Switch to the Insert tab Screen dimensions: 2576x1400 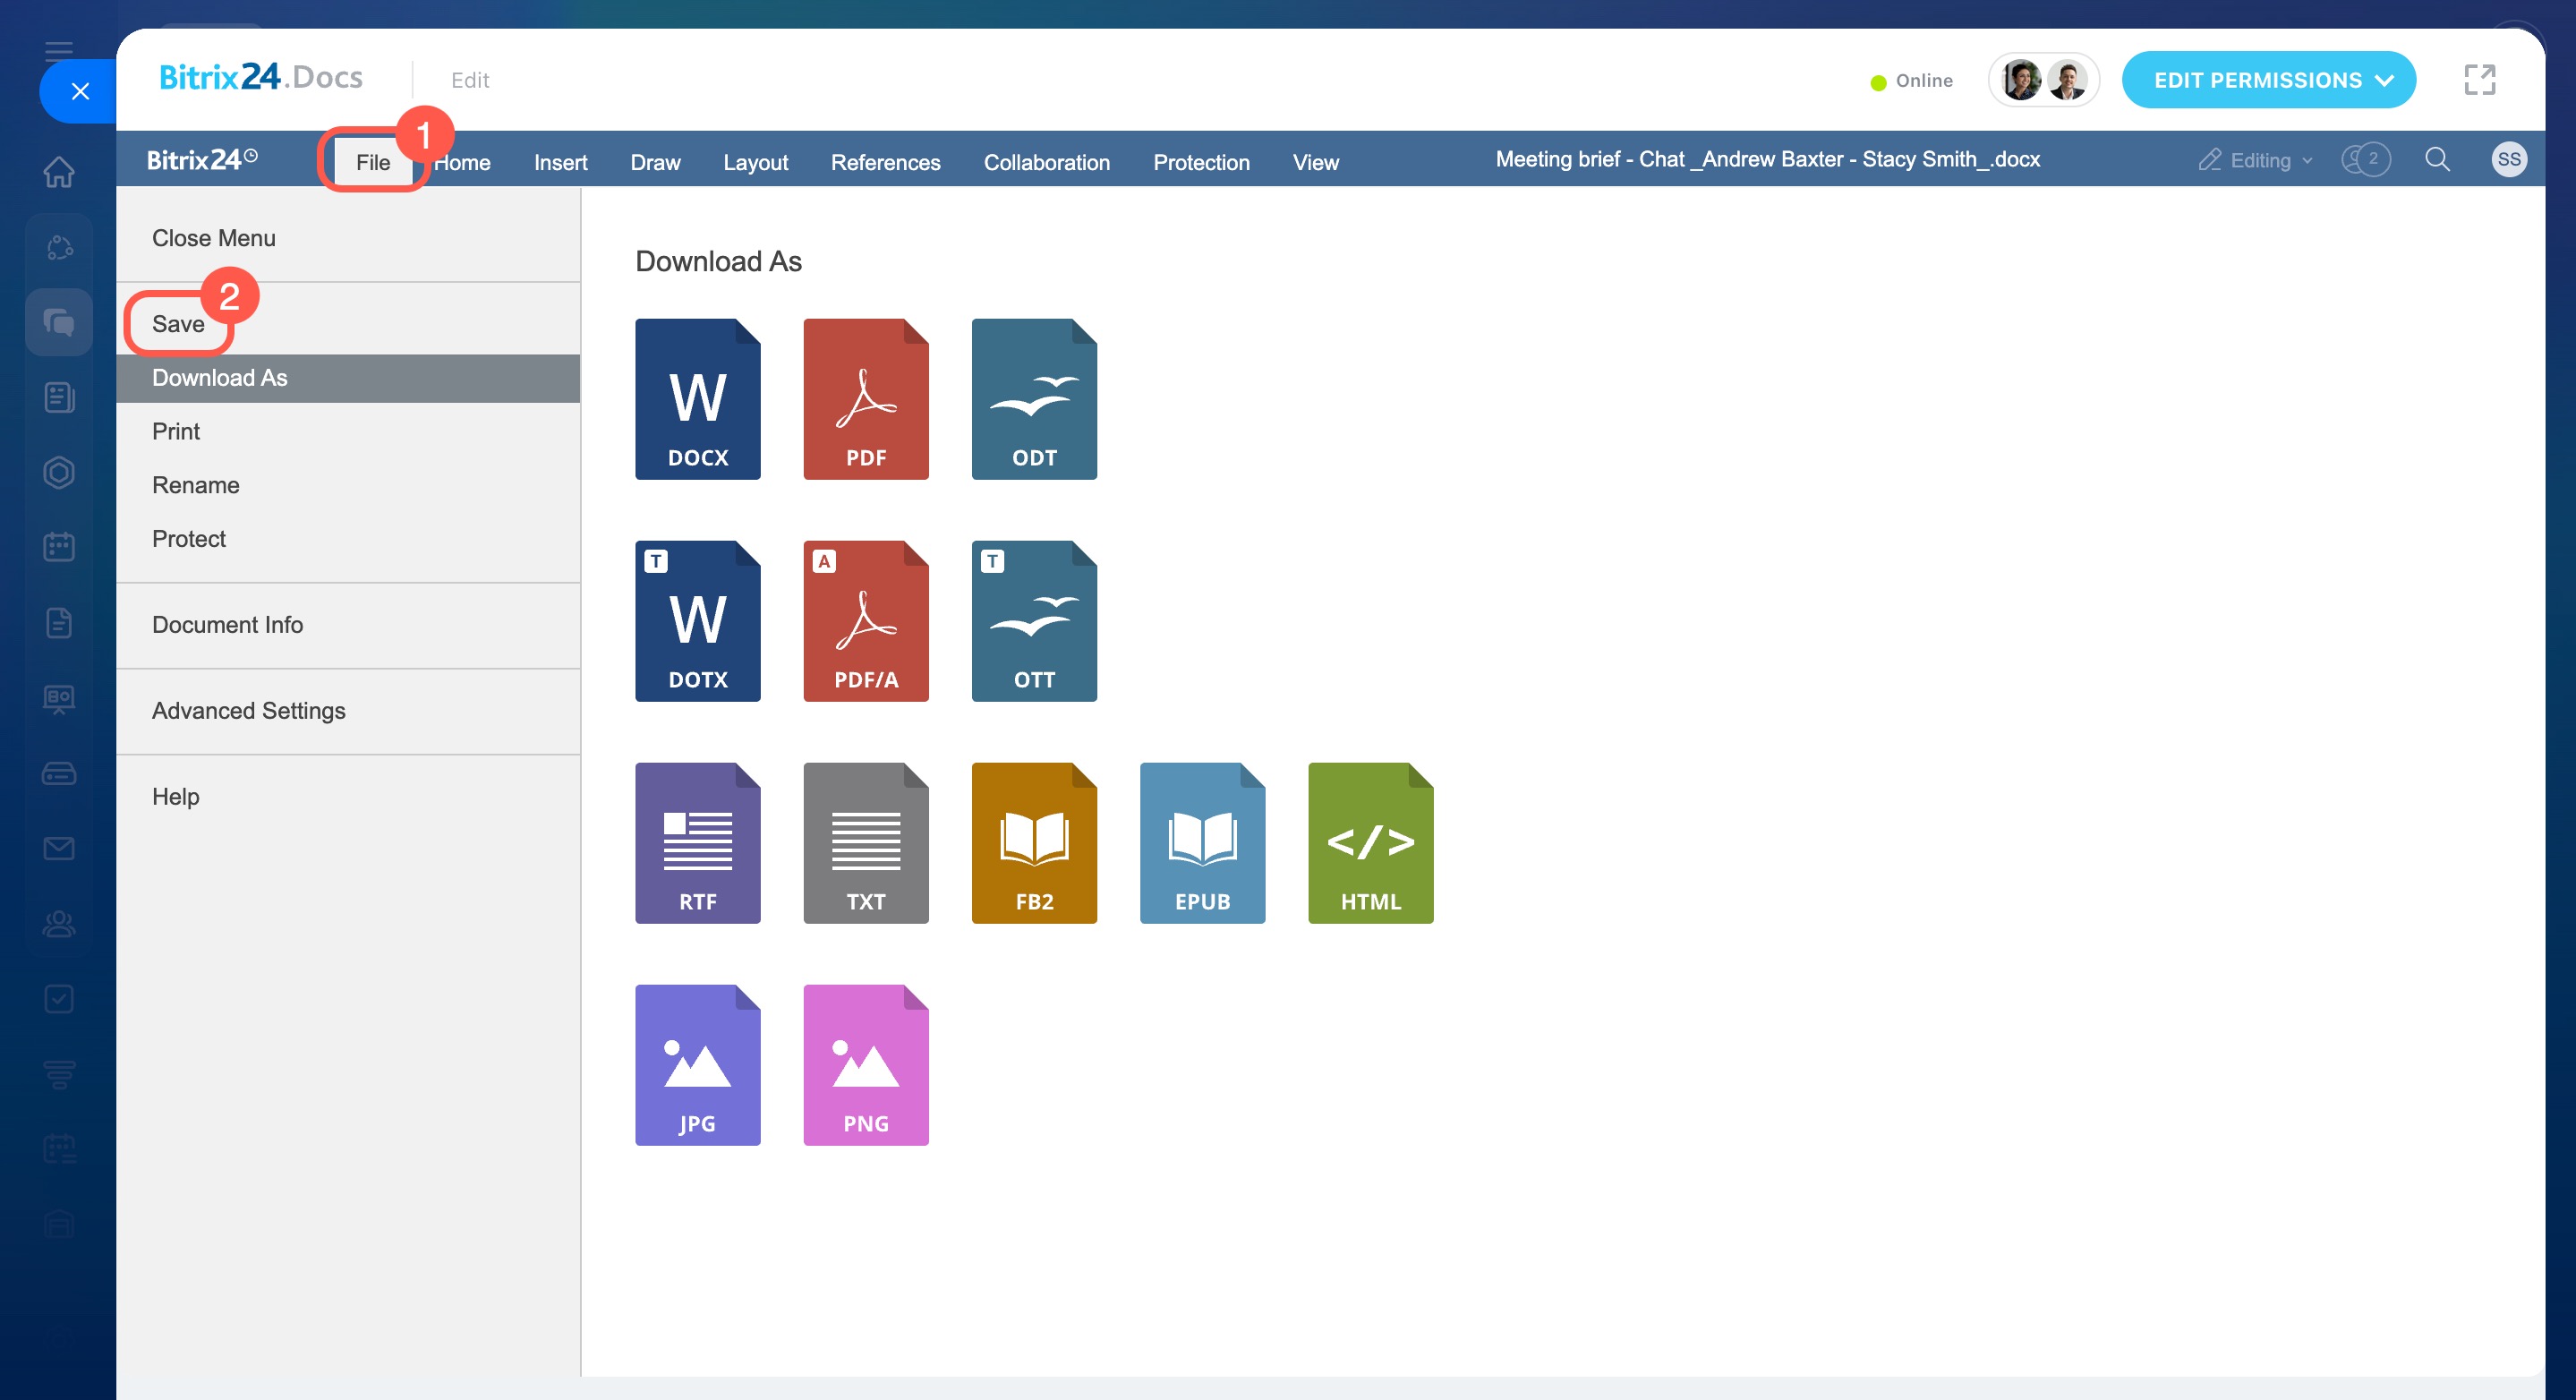pos(560,162)
